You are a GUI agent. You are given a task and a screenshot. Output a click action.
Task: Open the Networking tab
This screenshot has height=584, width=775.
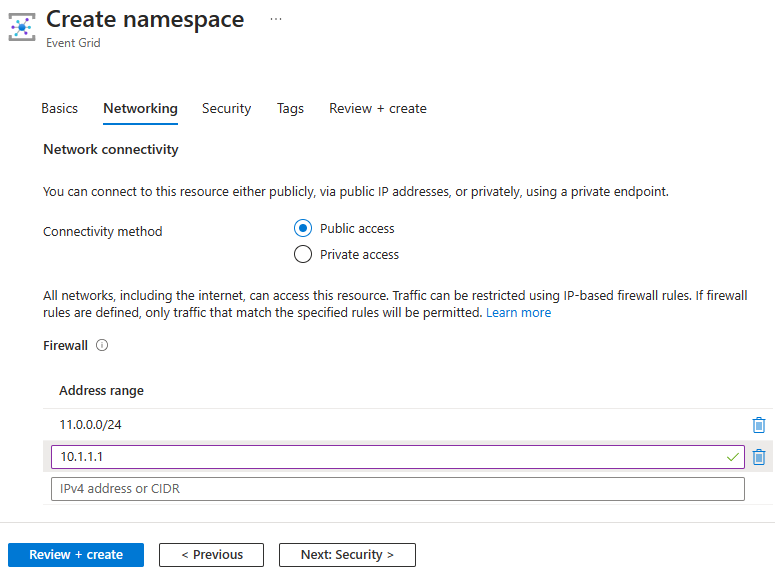coord(140,109)
